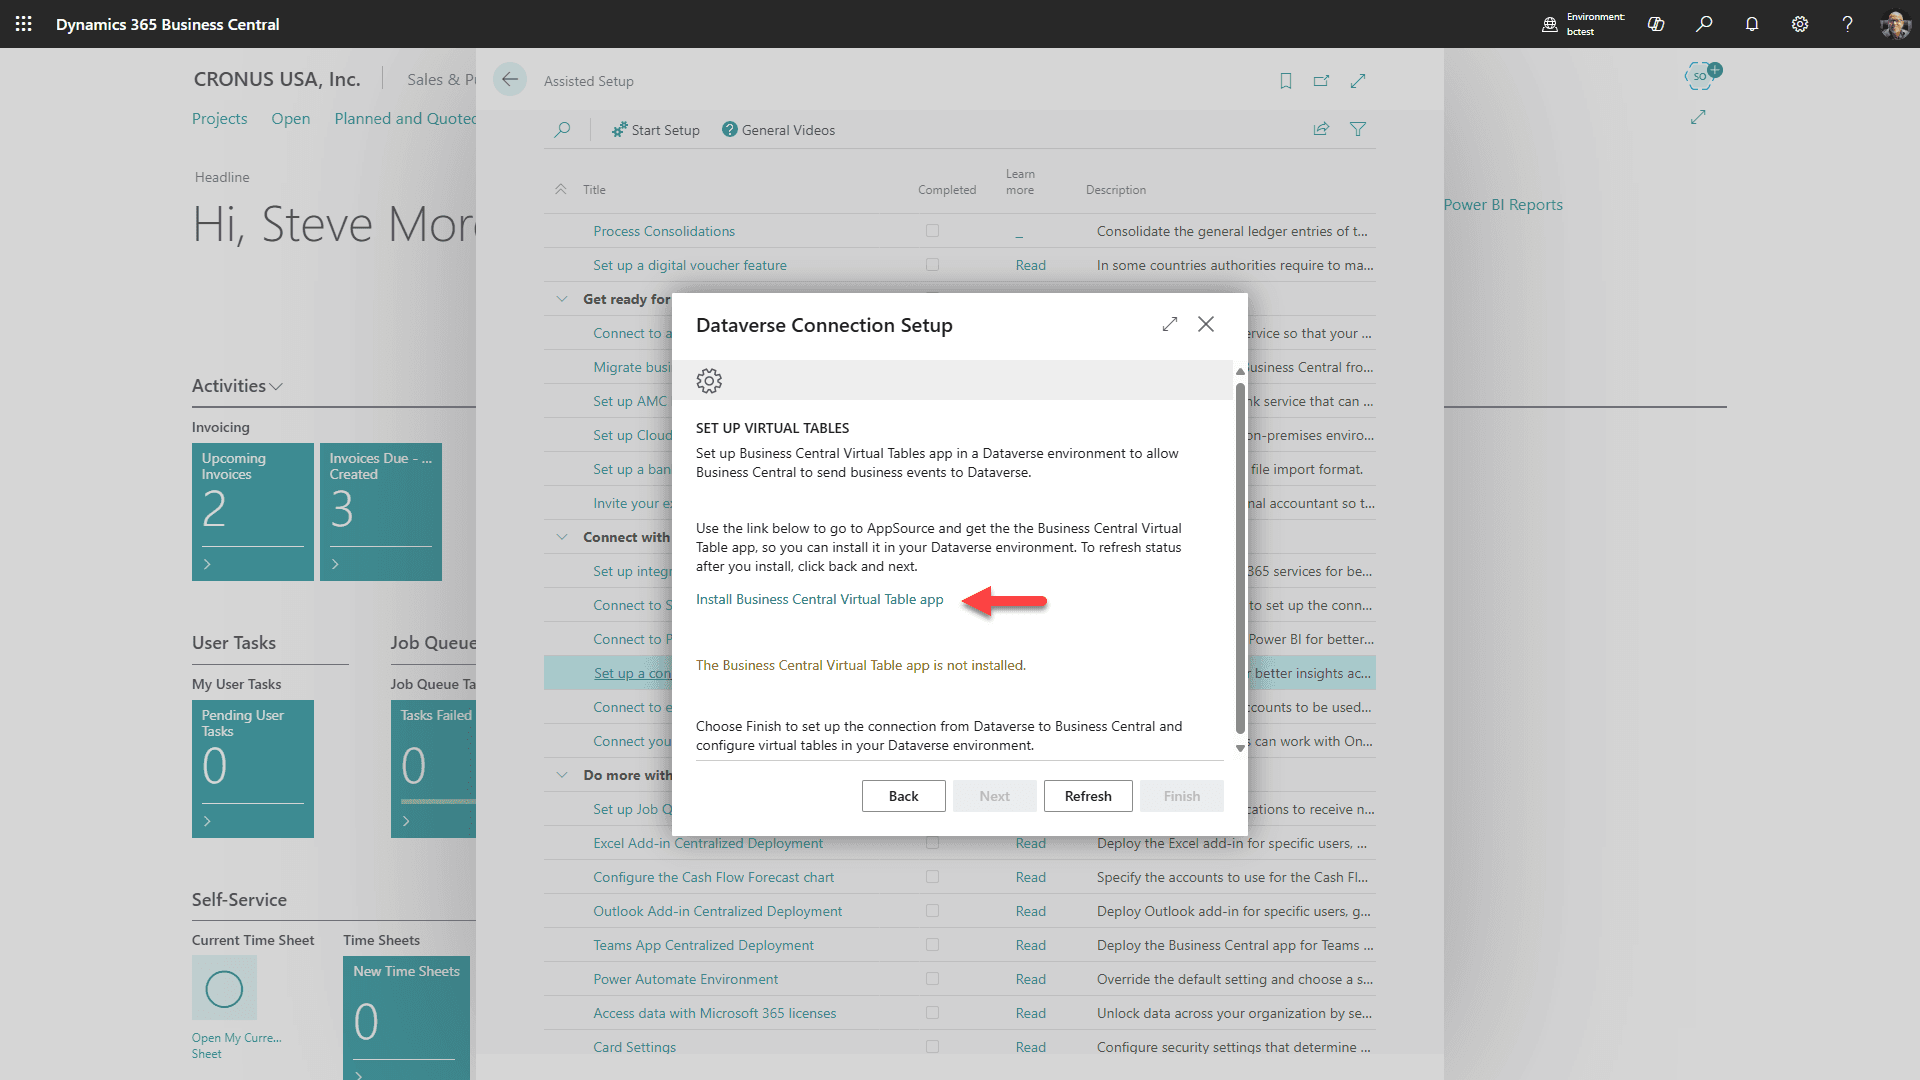Click the Refresh button in the dialog
Viewport: 1920px width, 1080px height.
[1087, 795]
